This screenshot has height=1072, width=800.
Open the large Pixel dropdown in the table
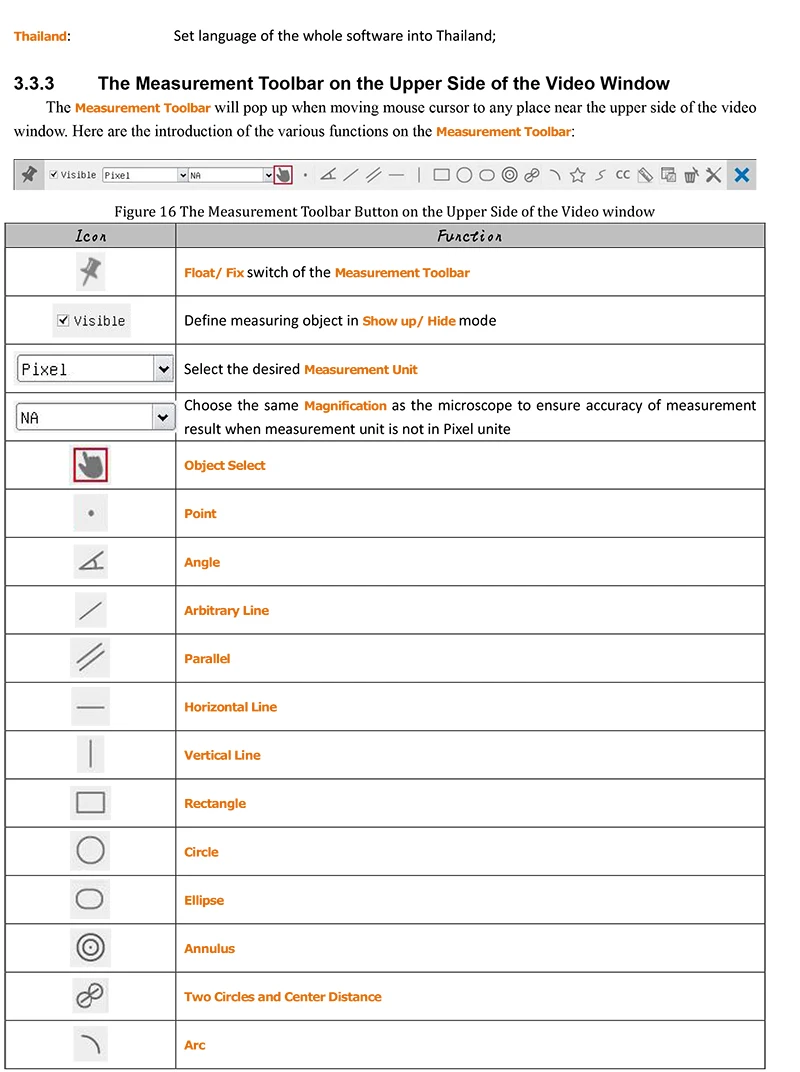coord(95,369)
